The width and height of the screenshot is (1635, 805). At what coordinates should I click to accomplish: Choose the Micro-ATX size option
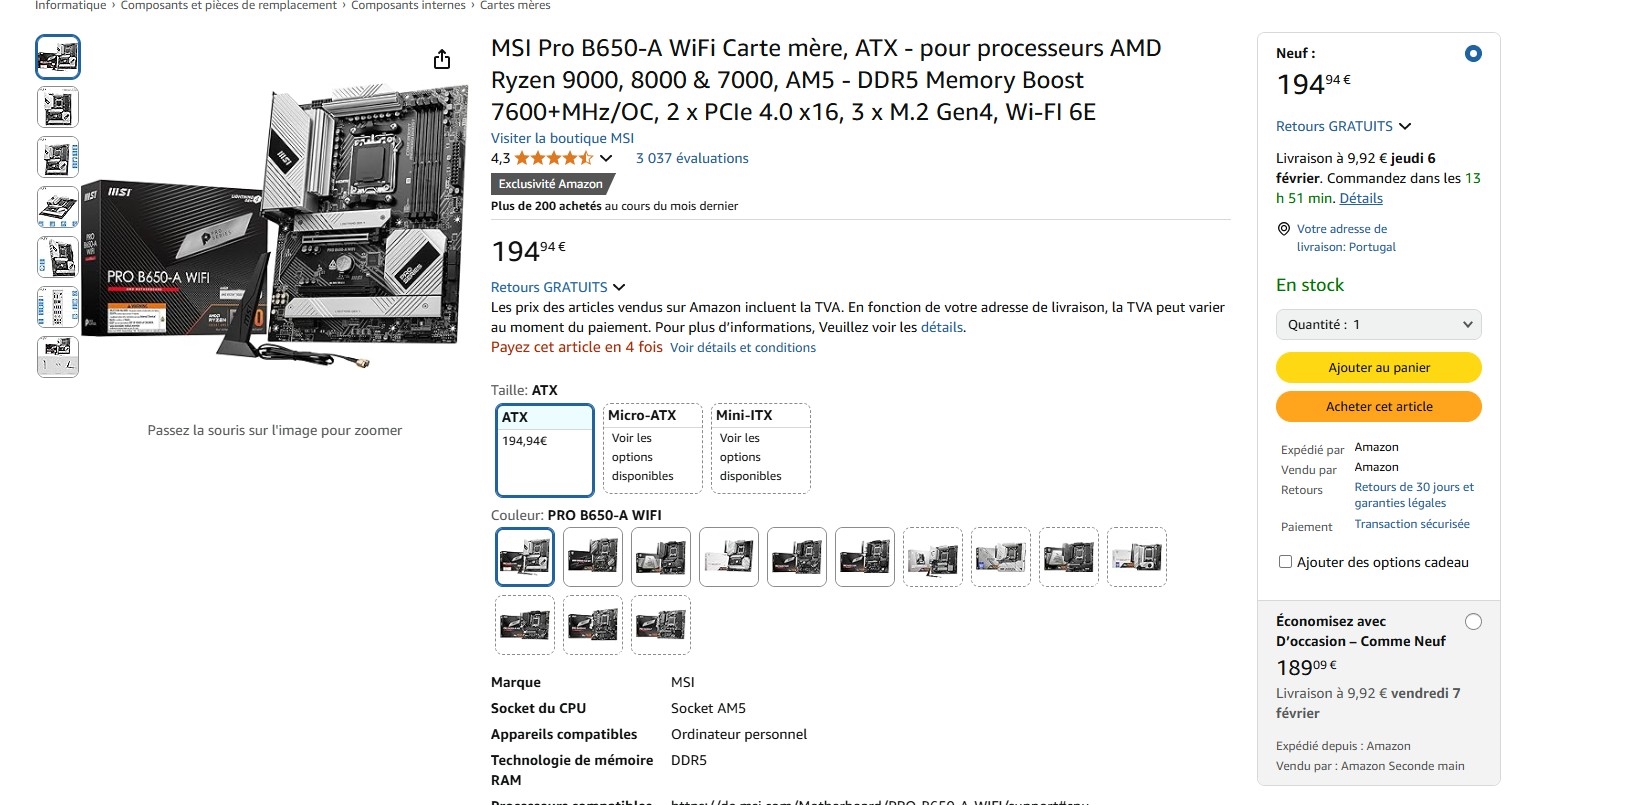pos(653,448)
